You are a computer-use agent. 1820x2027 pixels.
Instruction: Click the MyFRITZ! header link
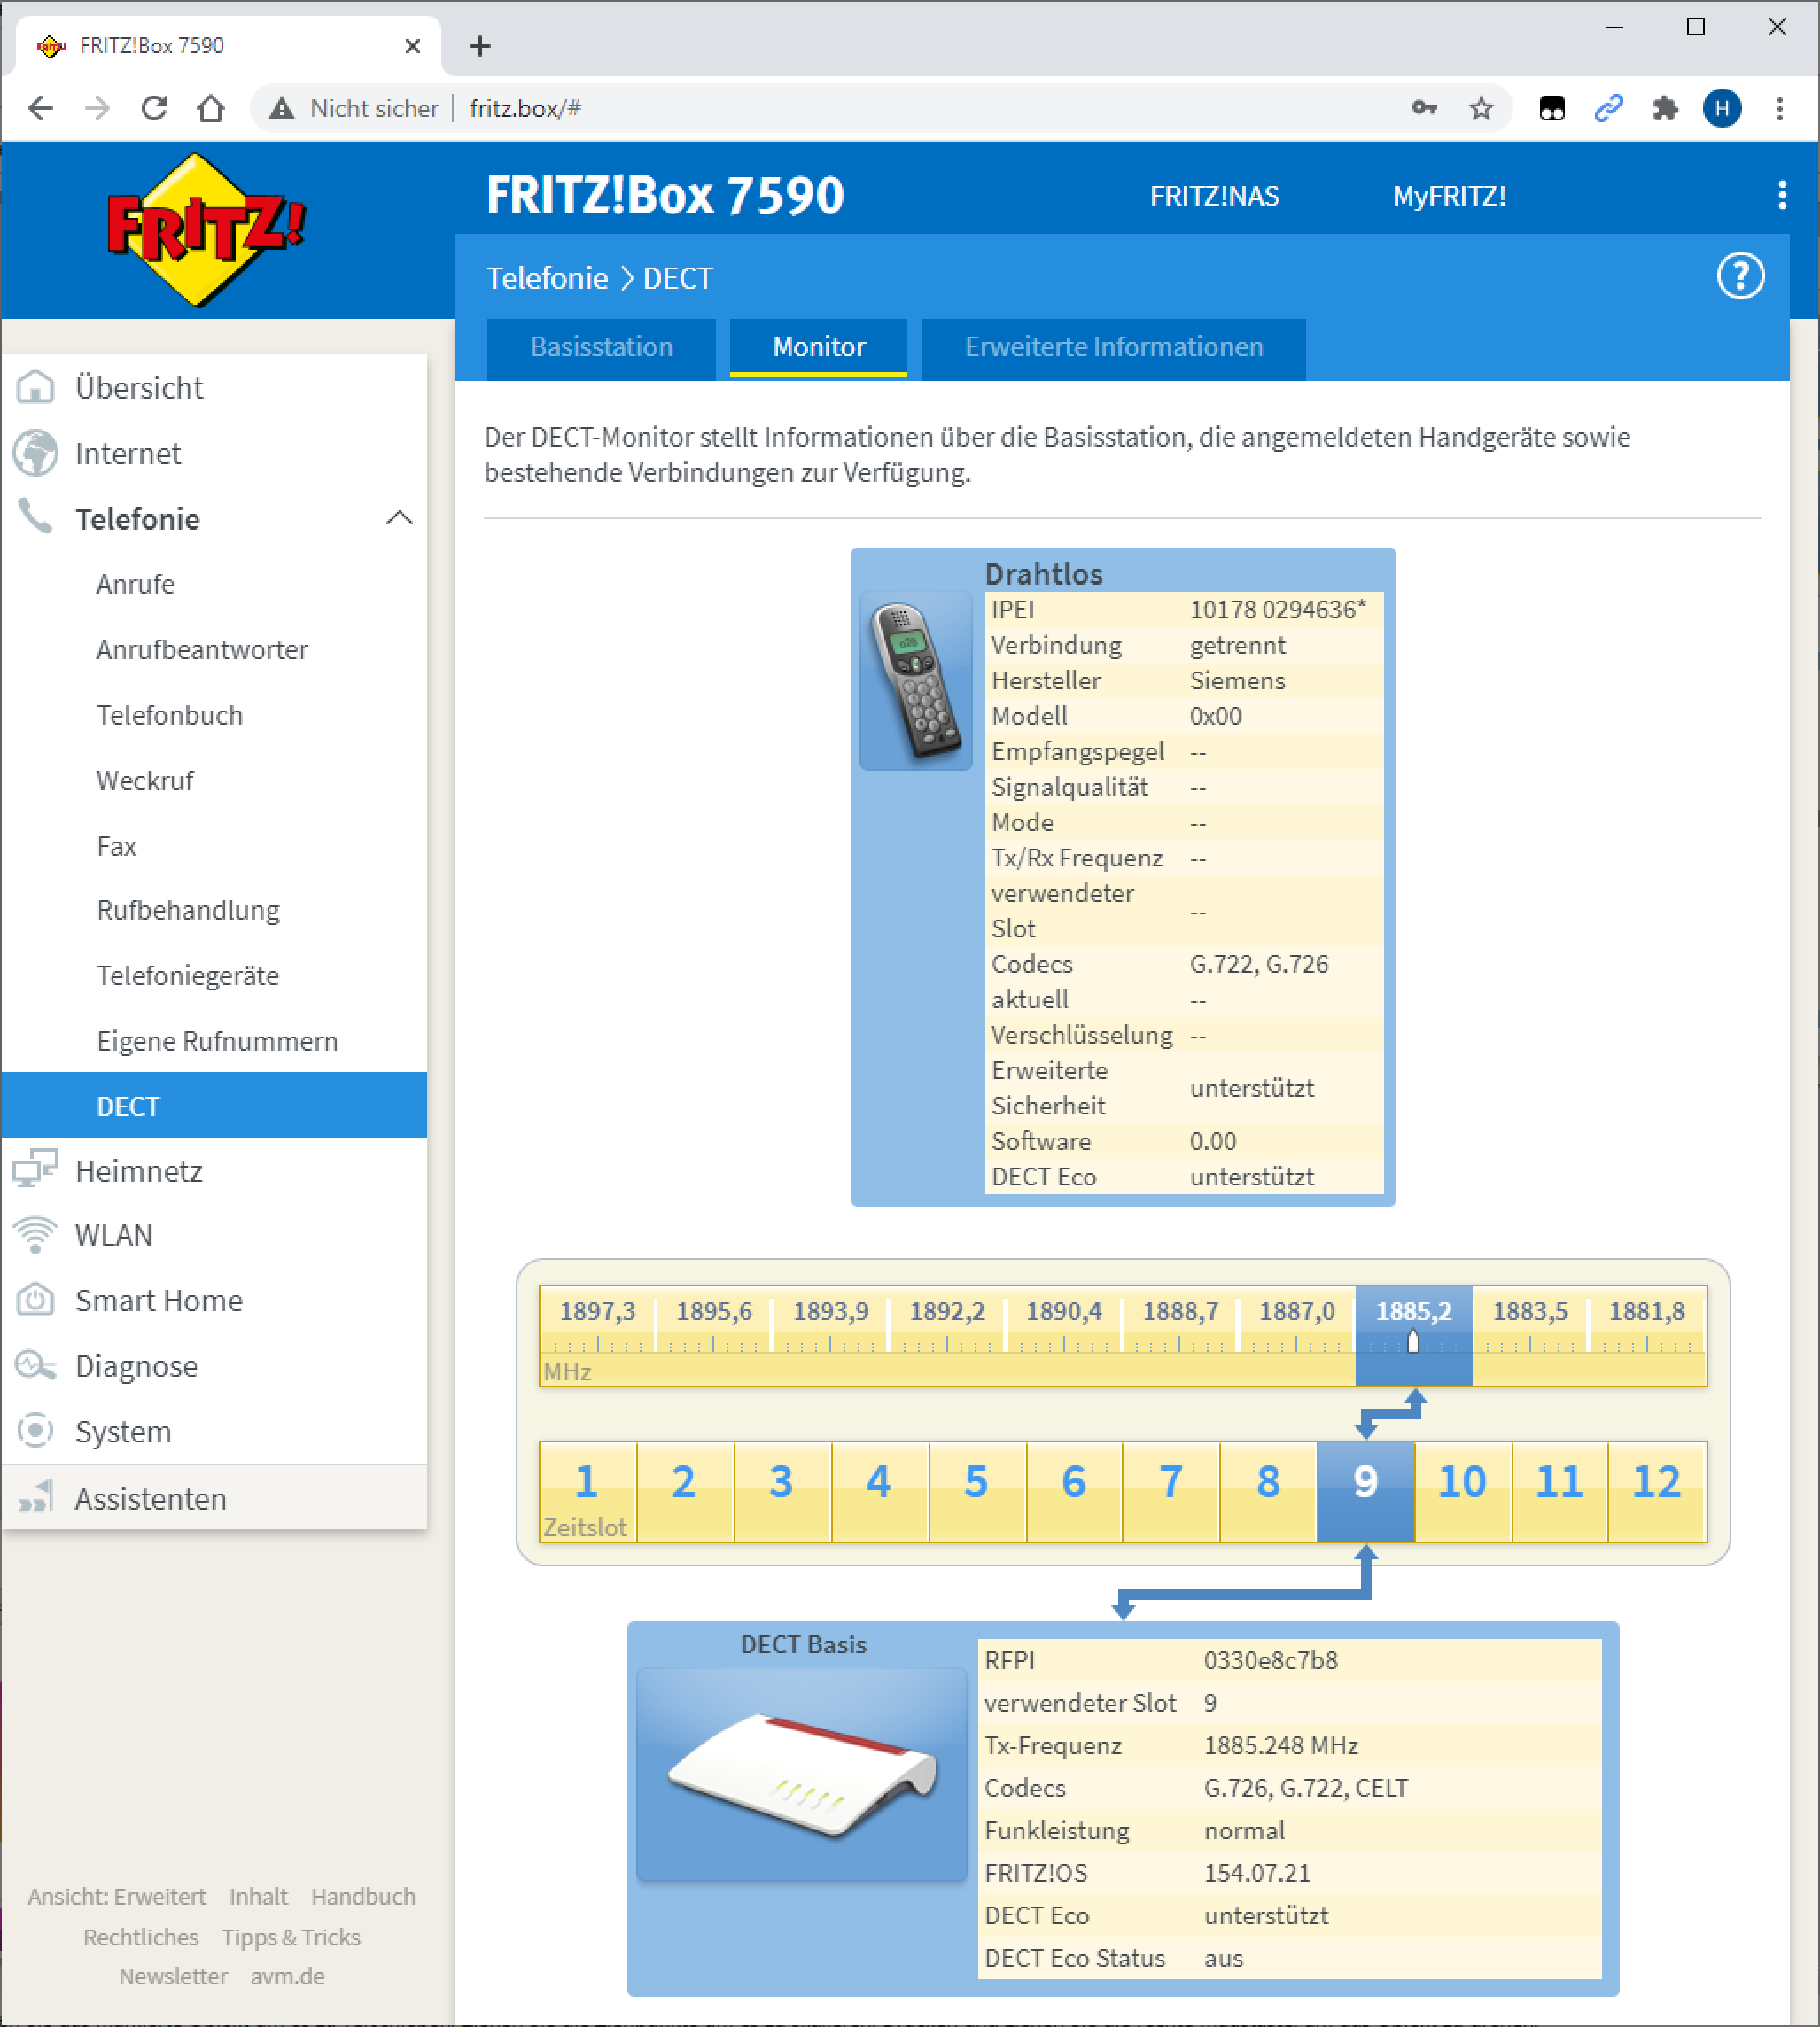(x=1448, y=196)
